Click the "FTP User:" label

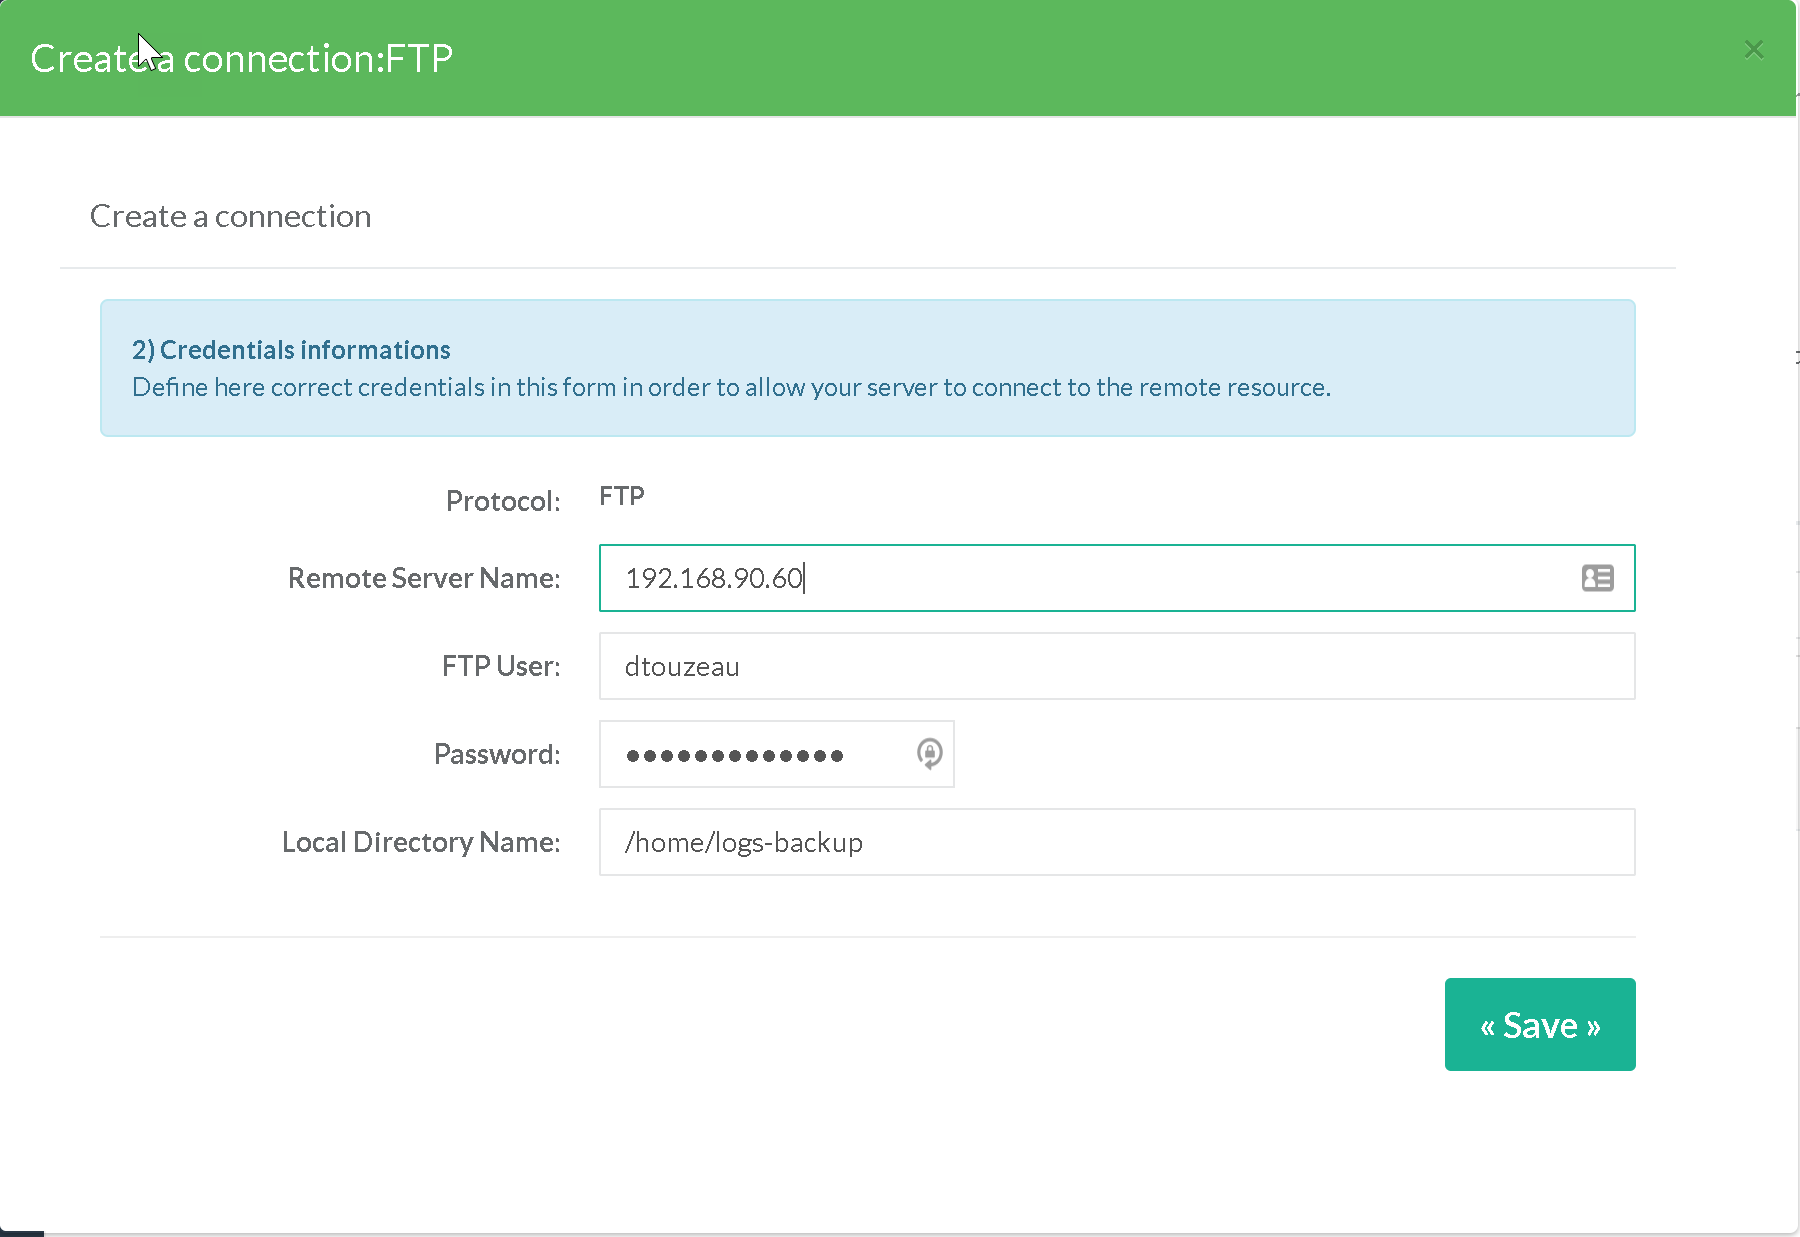pyautogui.click(x=500, y=666)
